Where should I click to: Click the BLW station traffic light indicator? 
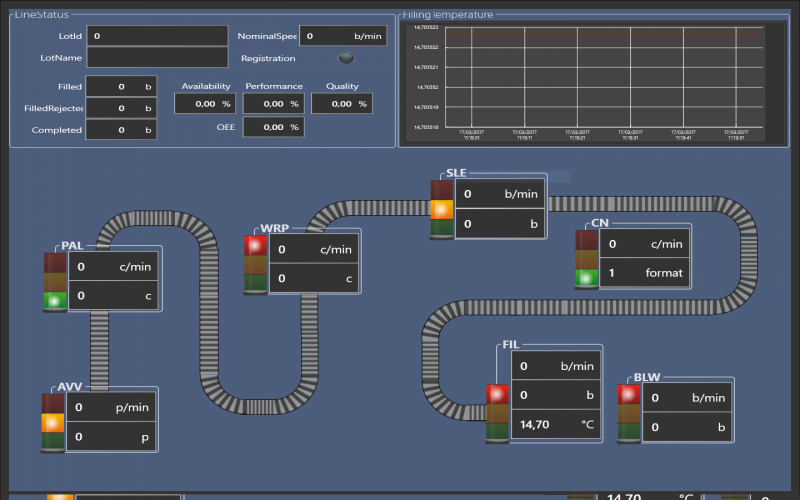pyautogui.click(x=629, y=412)
